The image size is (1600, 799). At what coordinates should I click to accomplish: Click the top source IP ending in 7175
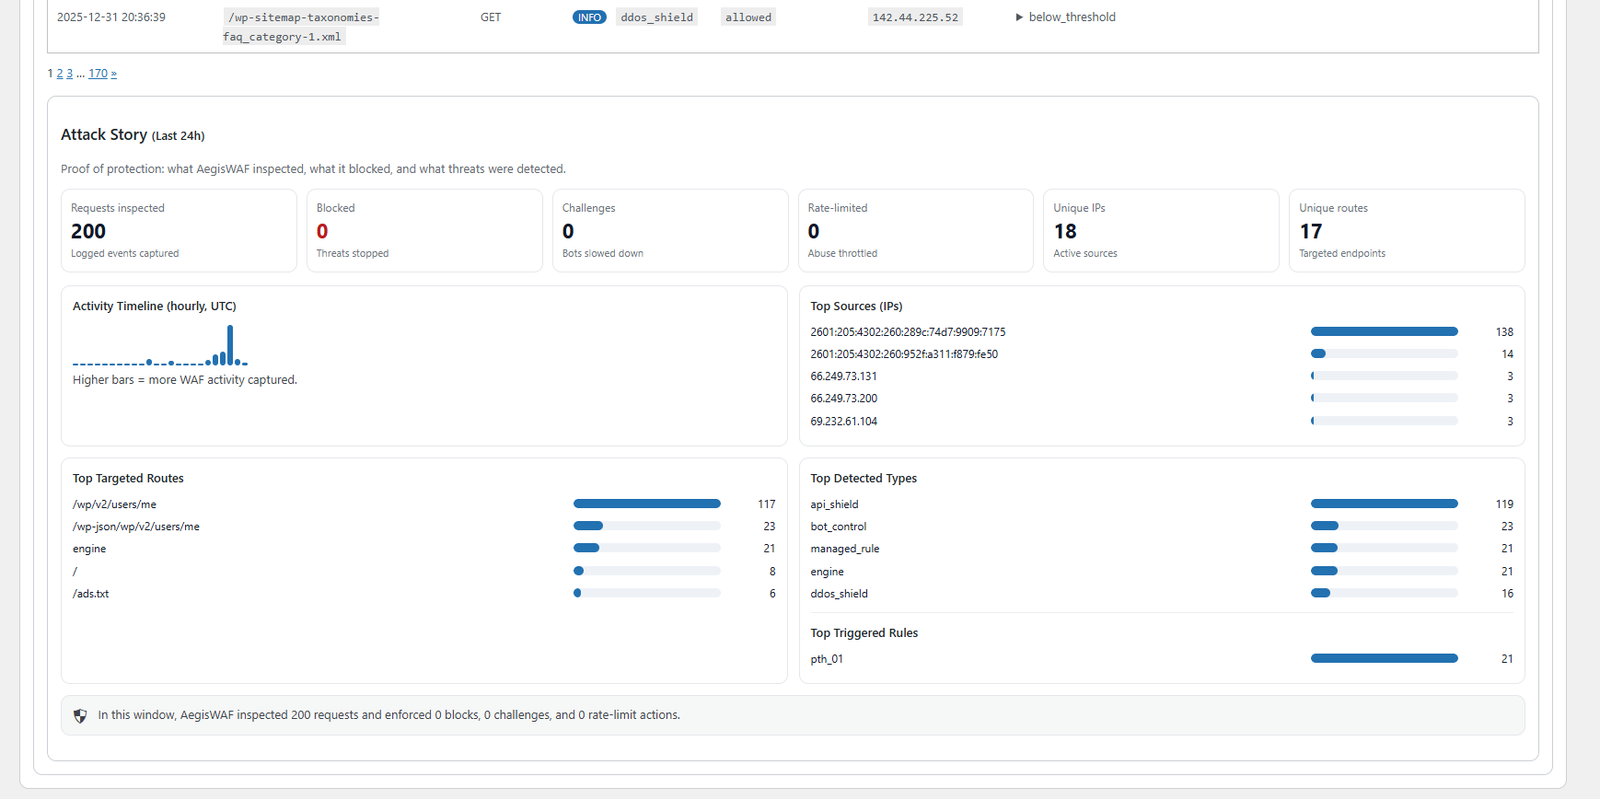pos(907,332)
